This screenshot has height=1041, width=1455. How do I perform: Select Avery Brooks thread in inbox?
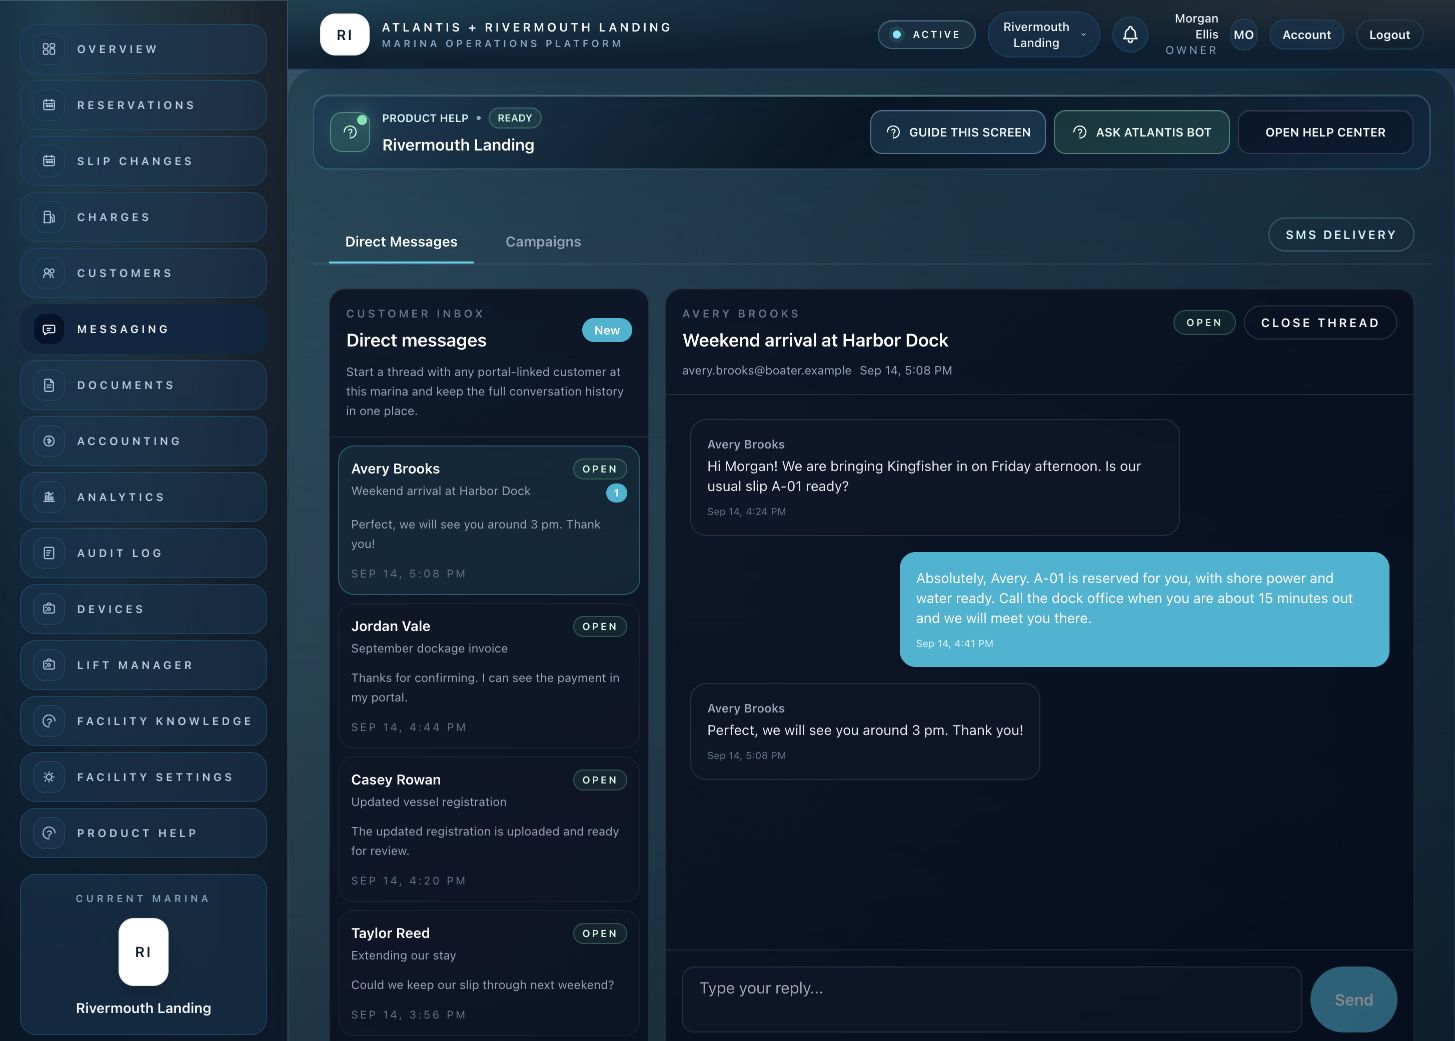point(489,520)
